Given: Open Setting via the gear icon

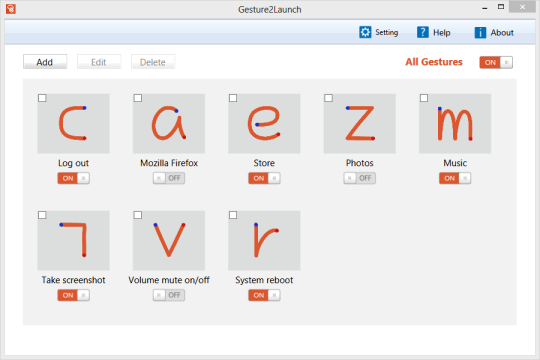Looking at the screenshot, I should 365,32.
